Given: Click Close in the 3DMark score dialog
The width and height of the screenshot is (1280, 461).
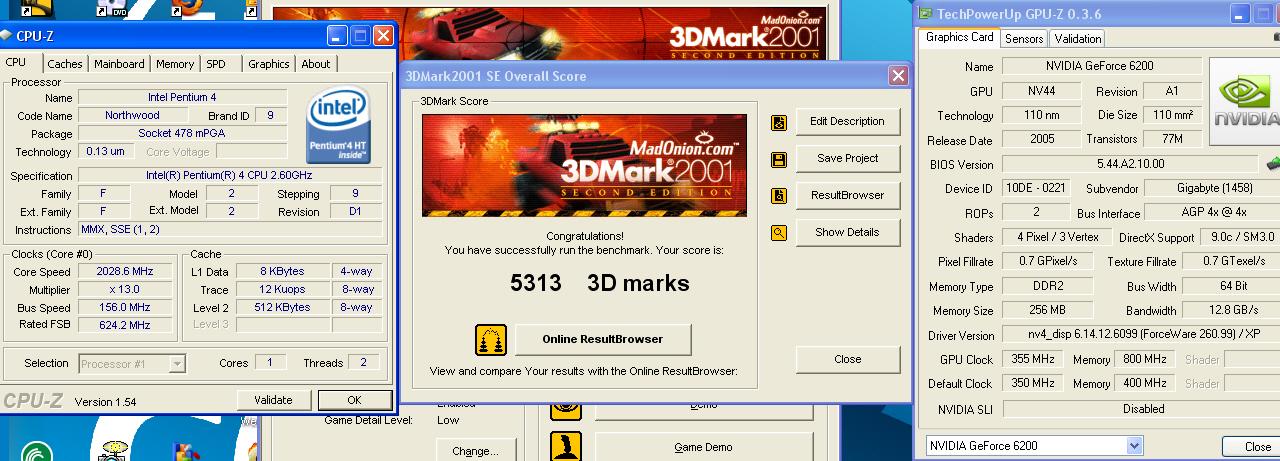Looking at the screenshot, I should click(847, 360).
